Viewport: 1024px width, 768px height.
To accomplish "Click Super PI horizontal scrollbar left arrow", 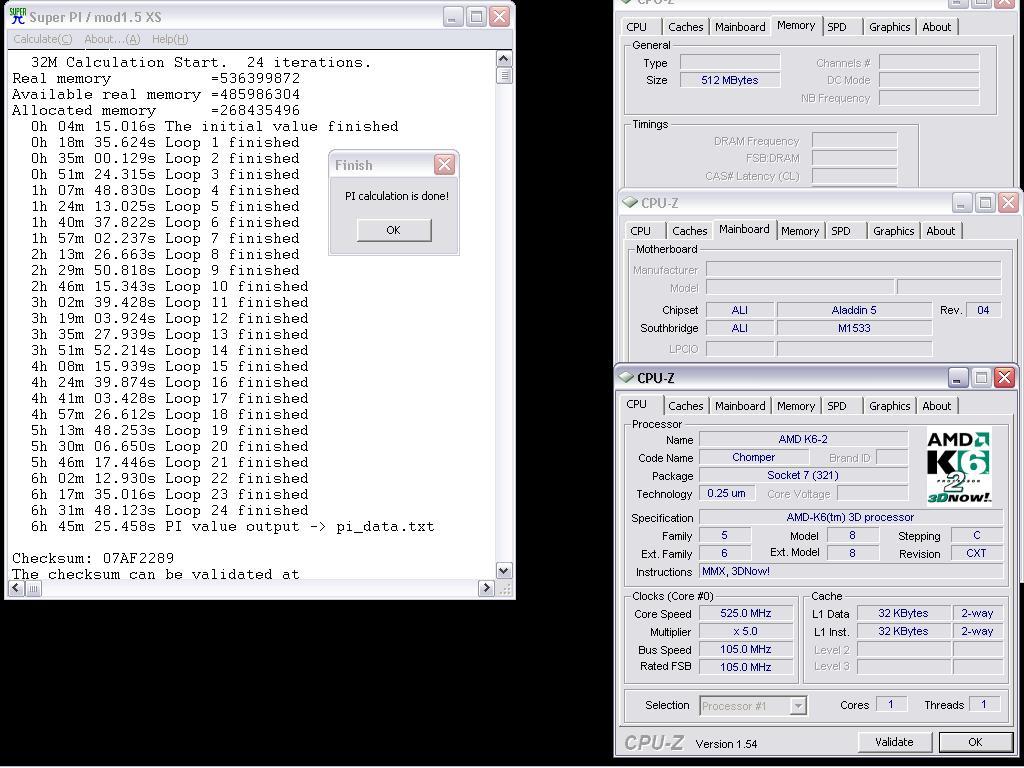I will (16, 588).
